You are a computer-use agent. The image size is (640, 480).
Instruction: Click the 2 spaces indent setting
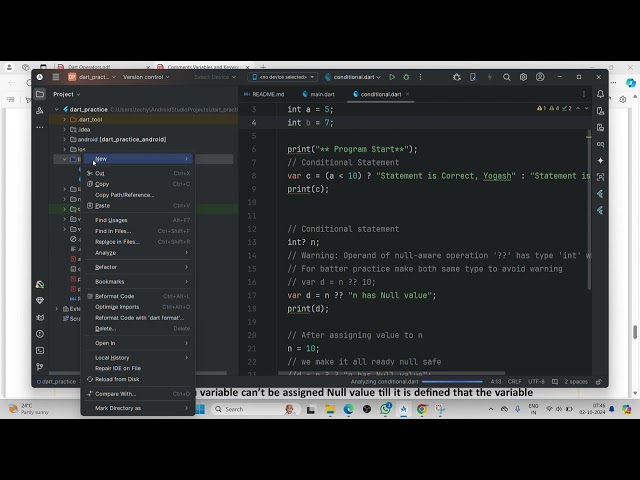click(x=576, y=382)
